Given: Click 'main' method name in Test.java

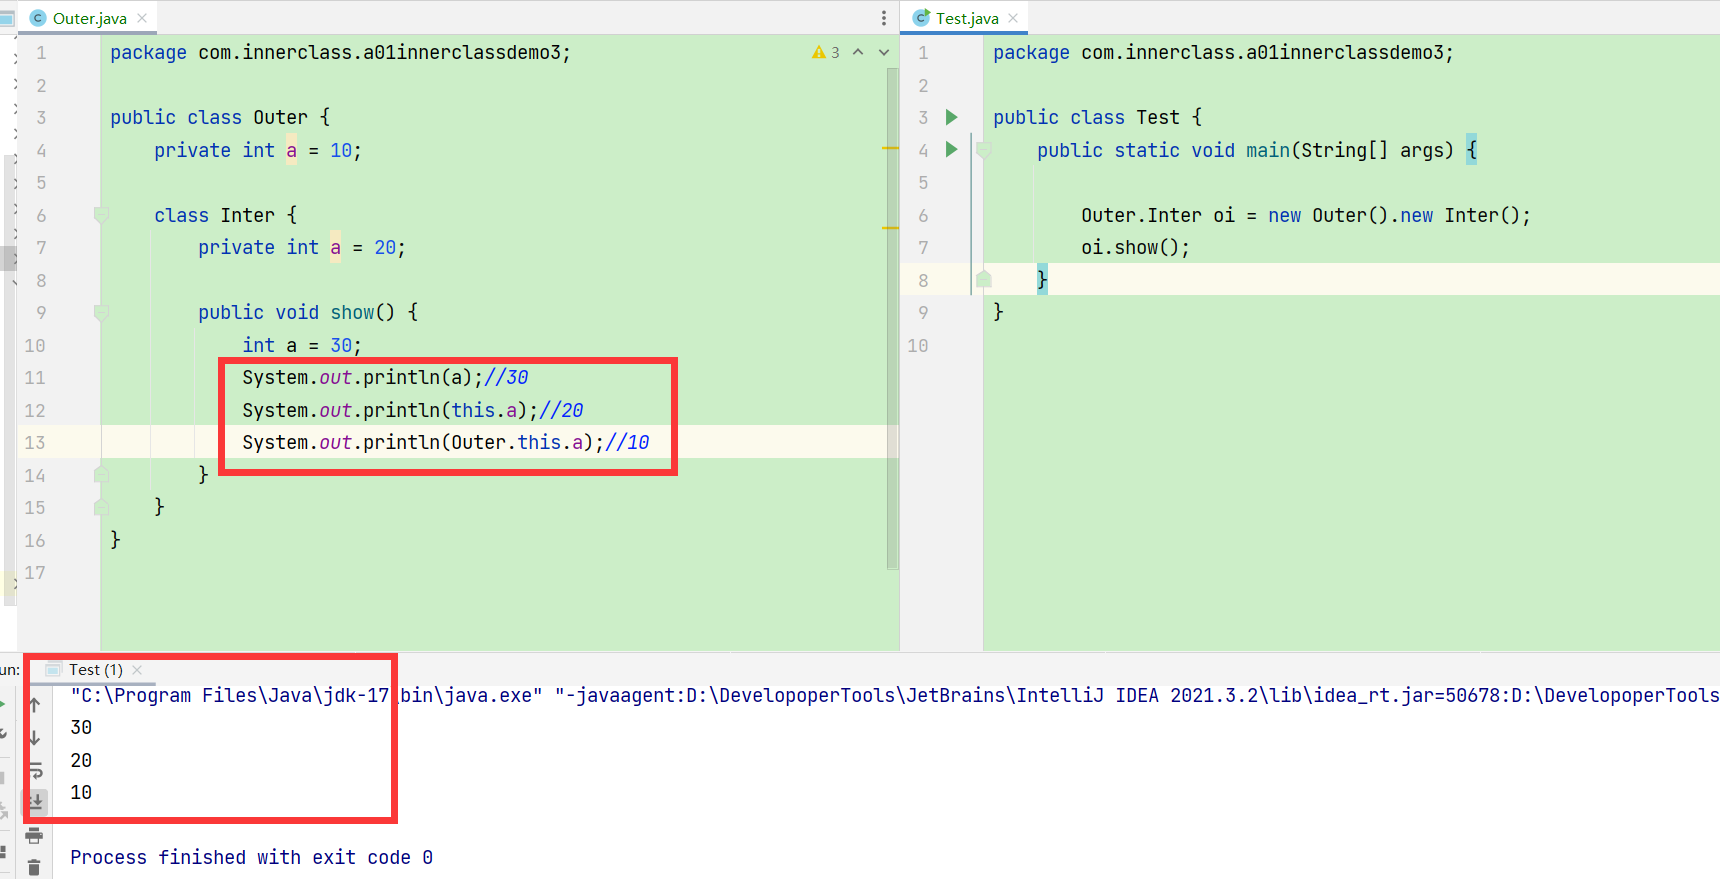Looking at the screenshot, I should click(x=1268, y=150).
